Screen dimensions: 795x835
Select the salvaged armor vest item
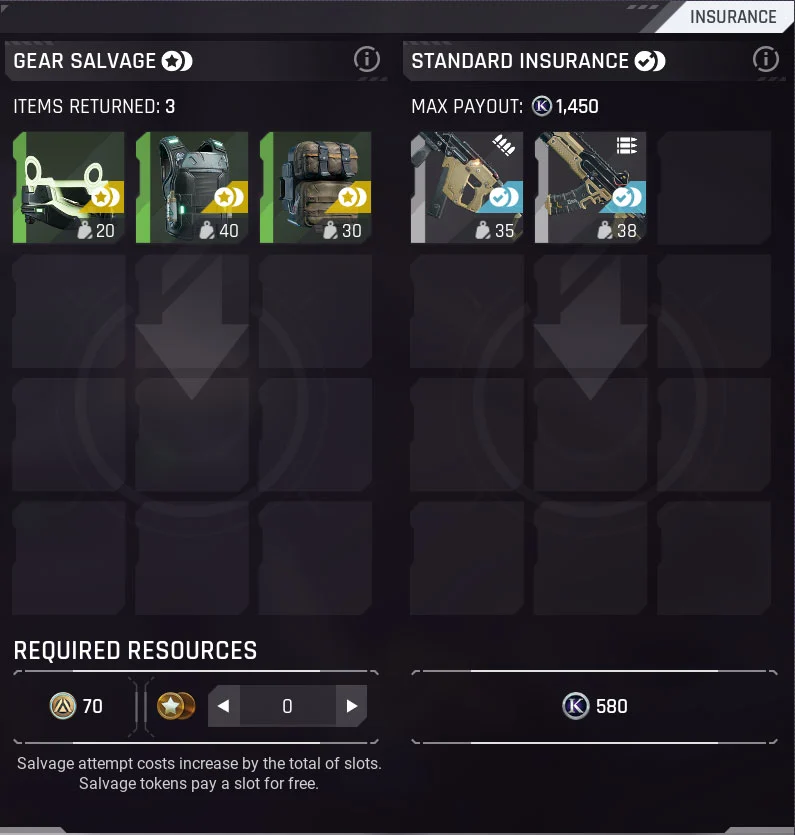[192, 187]
